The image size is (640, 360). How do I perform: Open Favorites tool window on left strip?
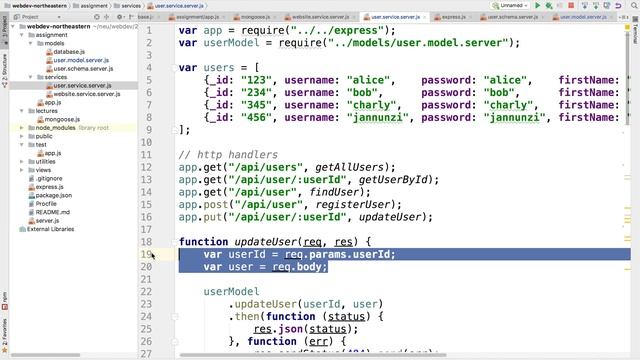click(4, 335)
